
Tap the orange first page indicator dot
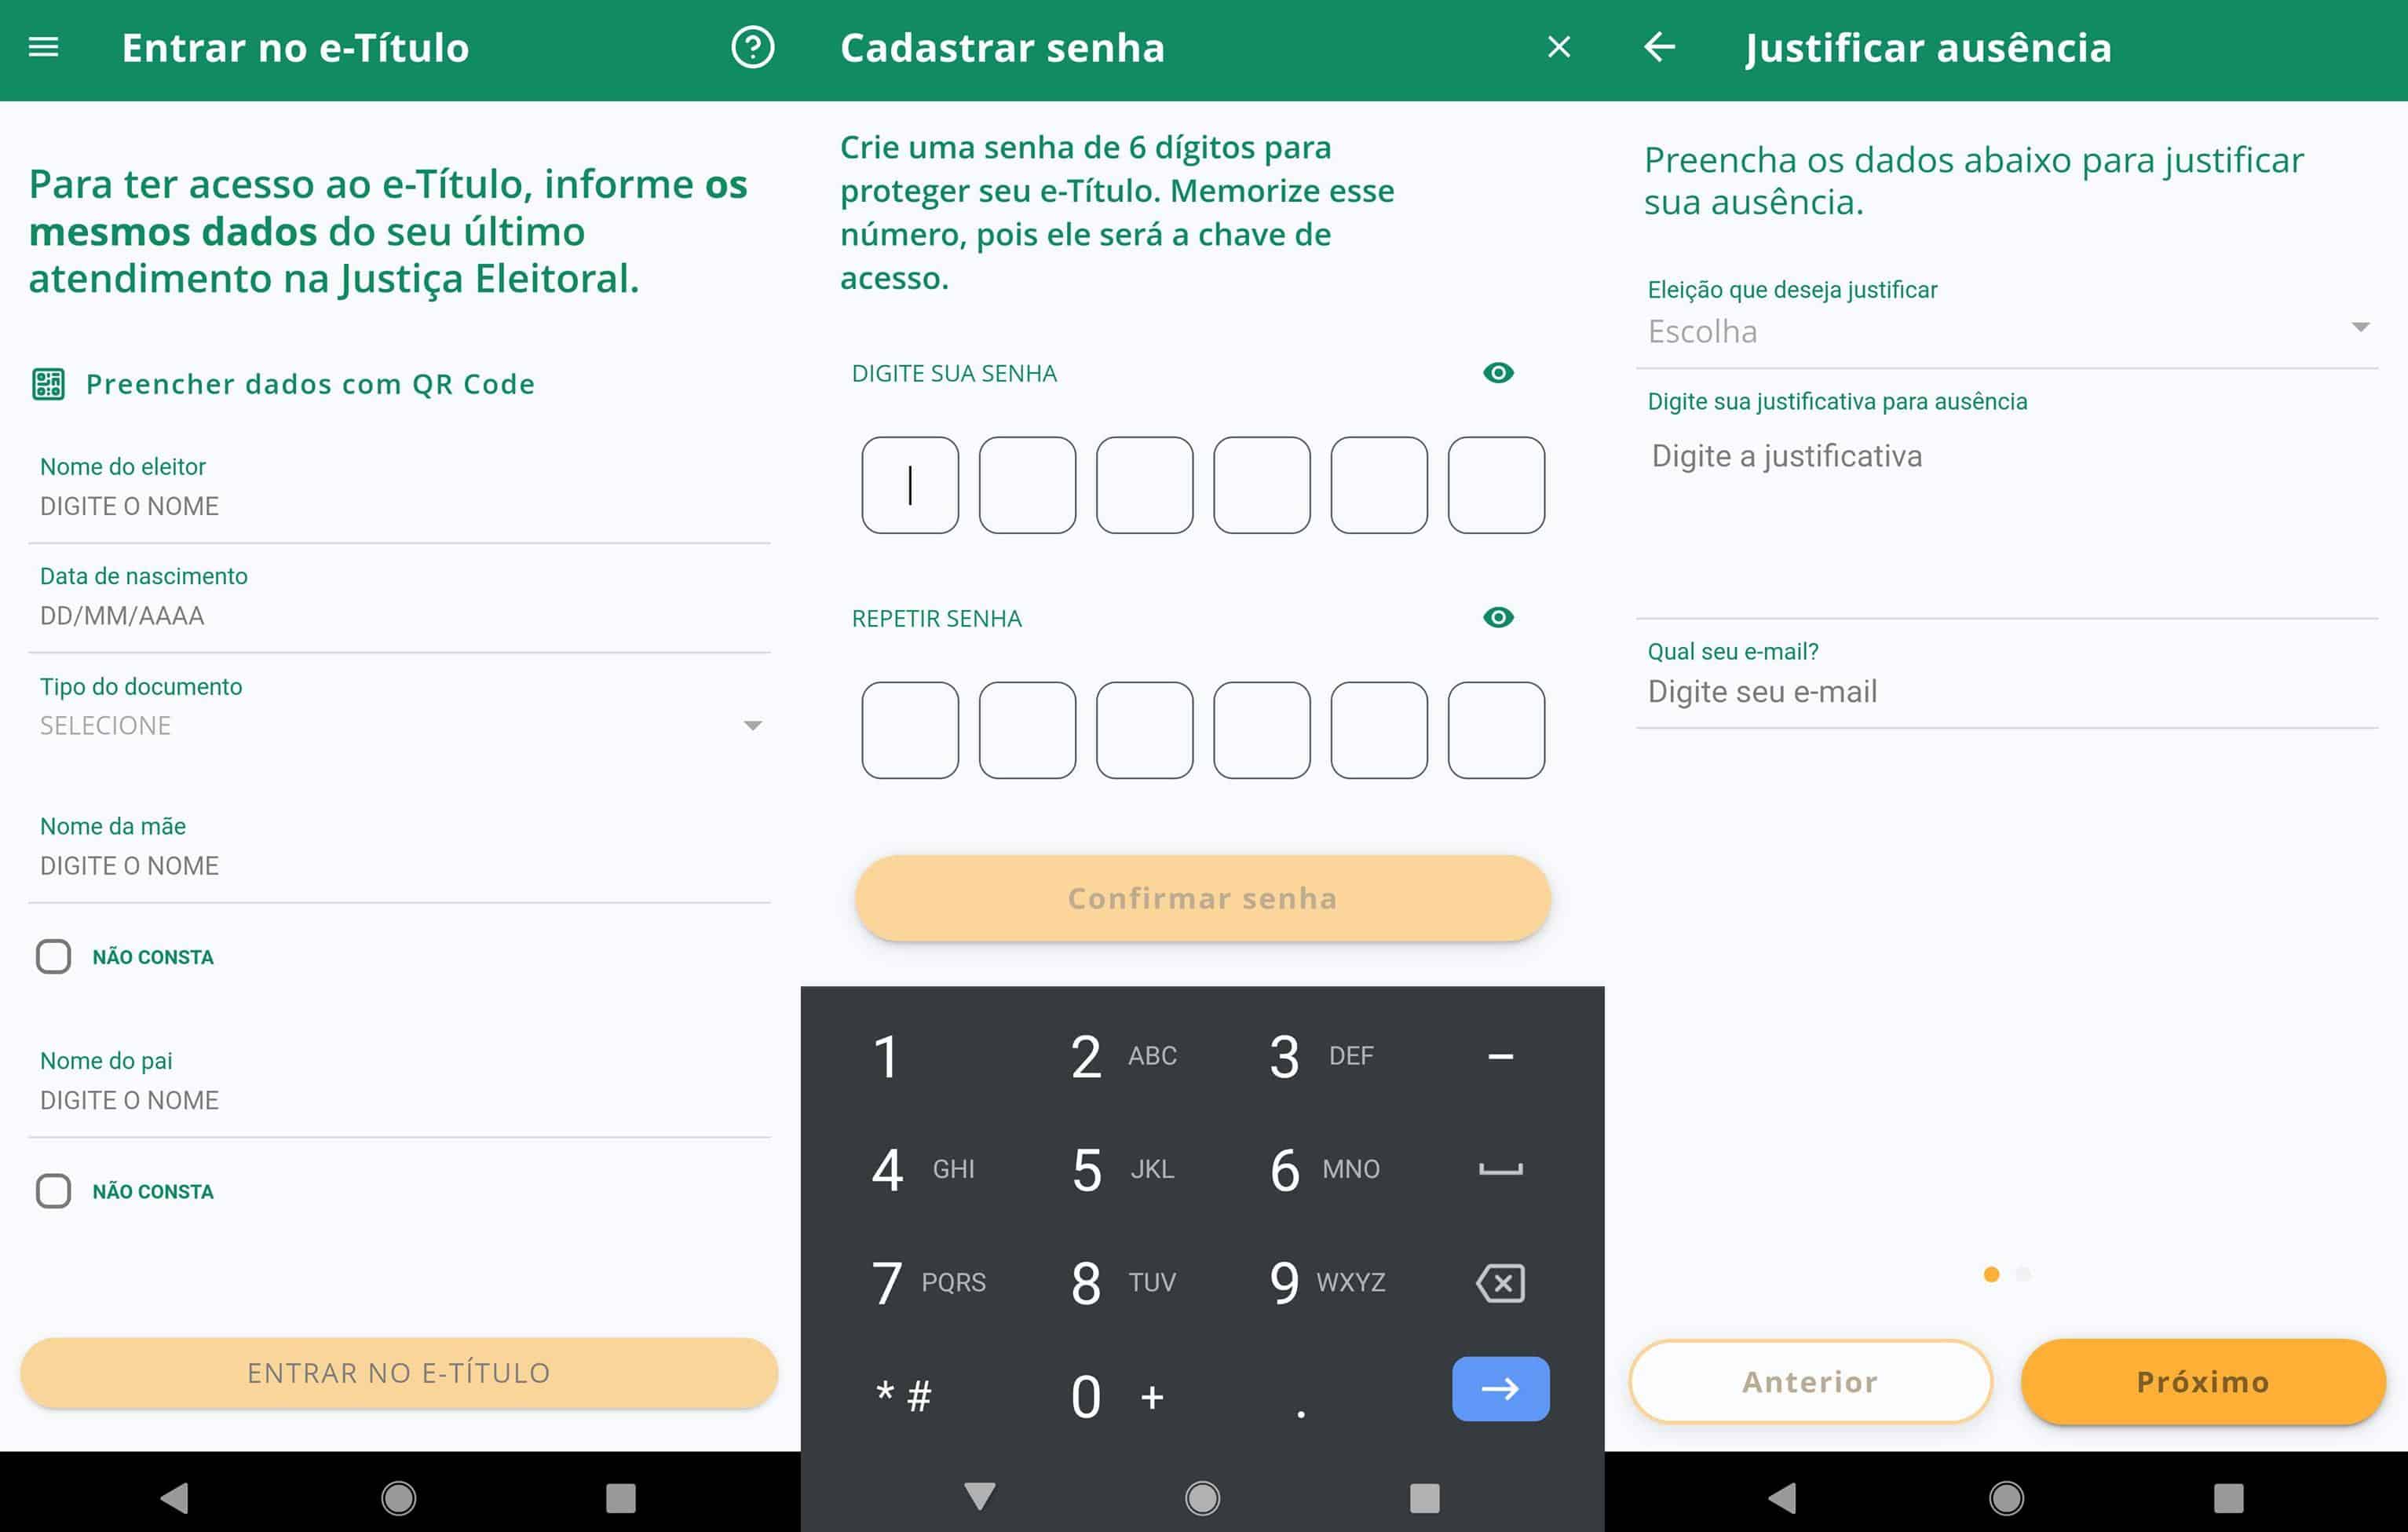coord(1991,1274)
